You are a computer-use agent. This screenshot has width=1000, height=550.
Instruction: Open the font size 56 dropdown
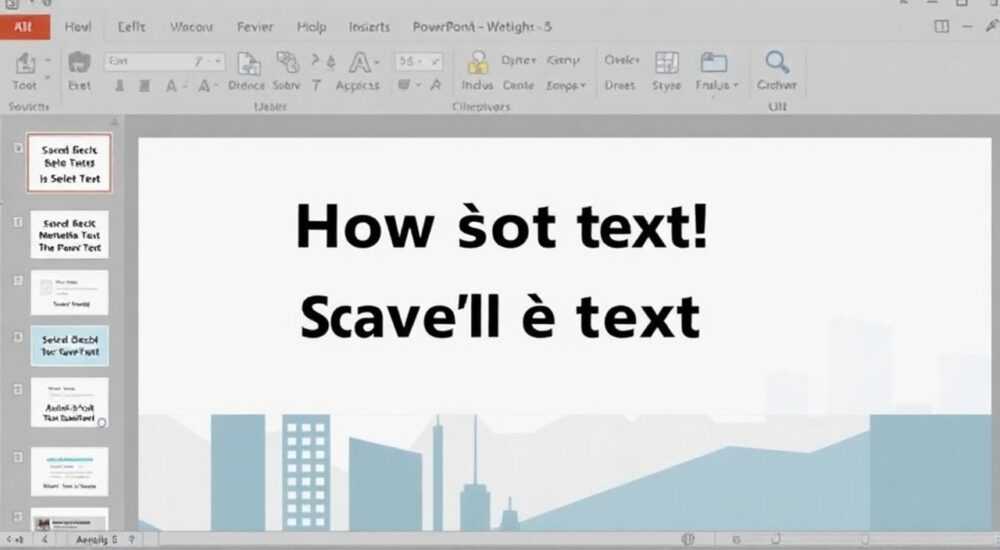(x=419, y=61)
